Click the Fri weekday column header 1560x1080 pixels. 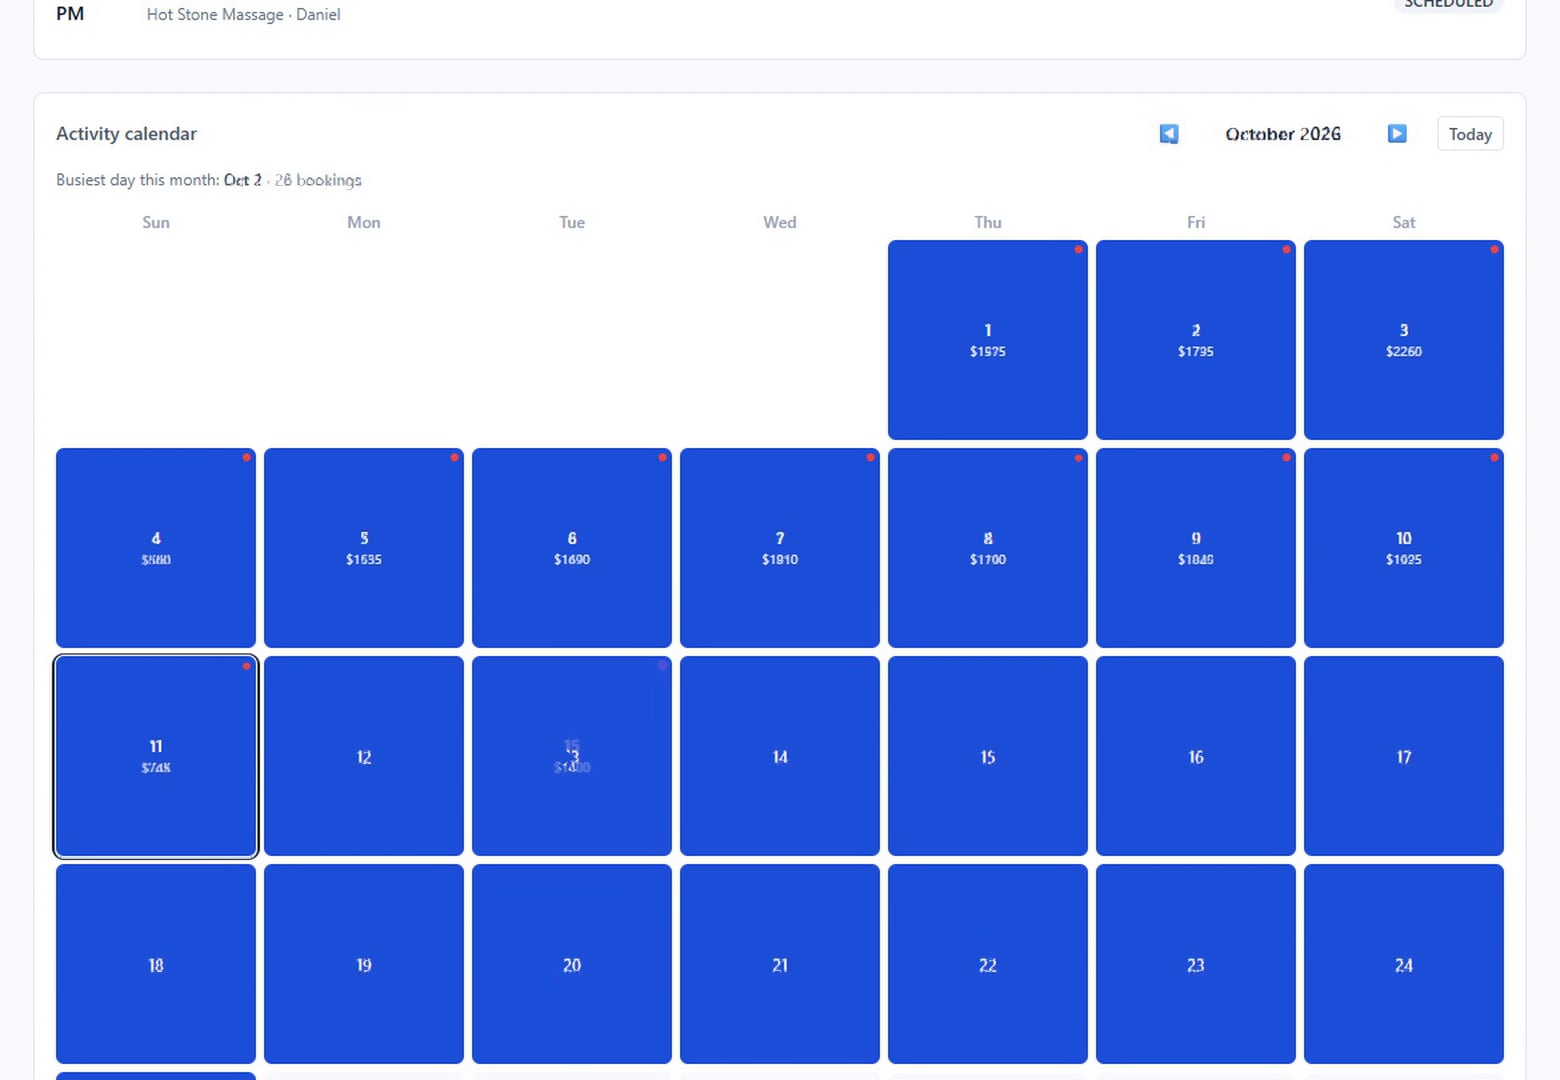pyautogui.click(x=1196, y=222)
